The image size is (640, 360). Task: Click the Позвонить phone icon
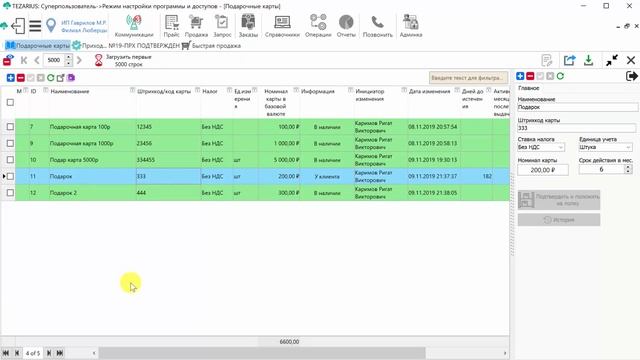(378, 22)
